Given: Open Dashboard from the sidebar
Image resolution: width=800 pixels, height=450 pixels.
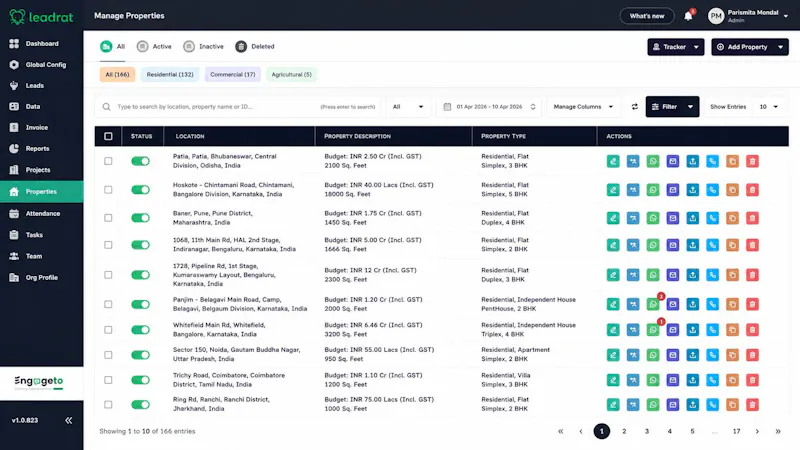Looking at the screenshot, I should click(x=41, y=44).
